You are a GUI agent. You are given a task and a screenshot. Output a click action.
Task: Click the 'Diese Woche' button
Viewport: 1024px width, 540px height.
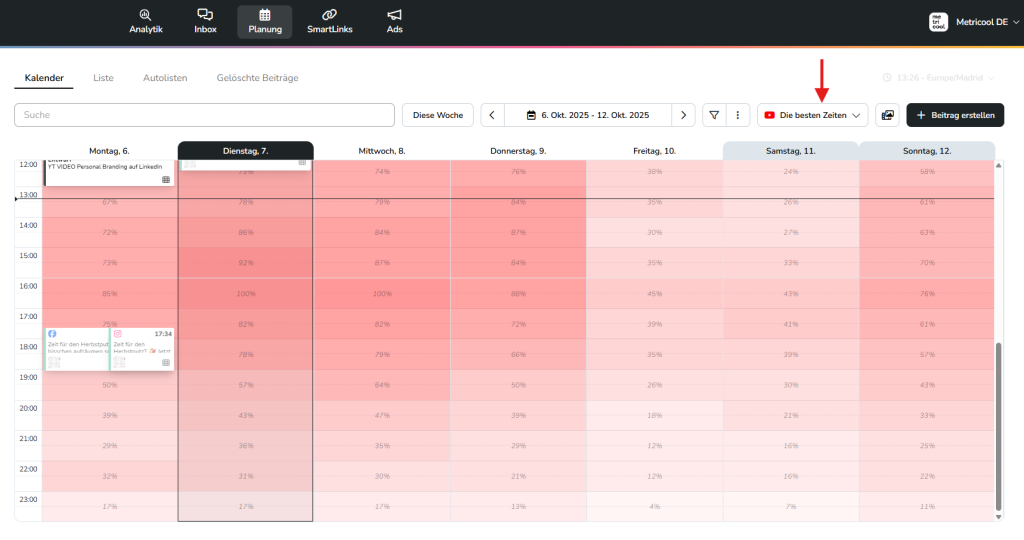[437, 115]
